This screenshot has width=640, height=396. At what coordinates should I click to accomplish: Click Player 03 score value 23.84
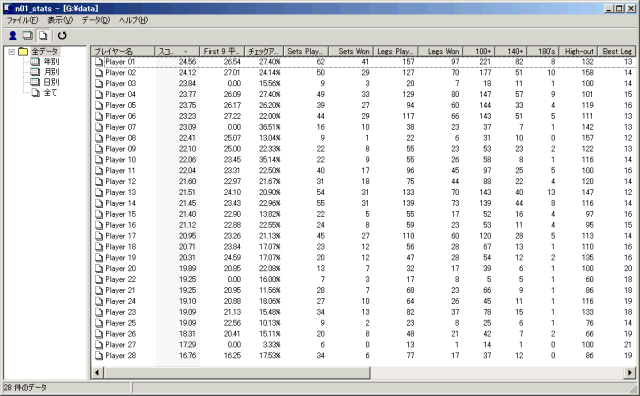[x=187, y=84]
